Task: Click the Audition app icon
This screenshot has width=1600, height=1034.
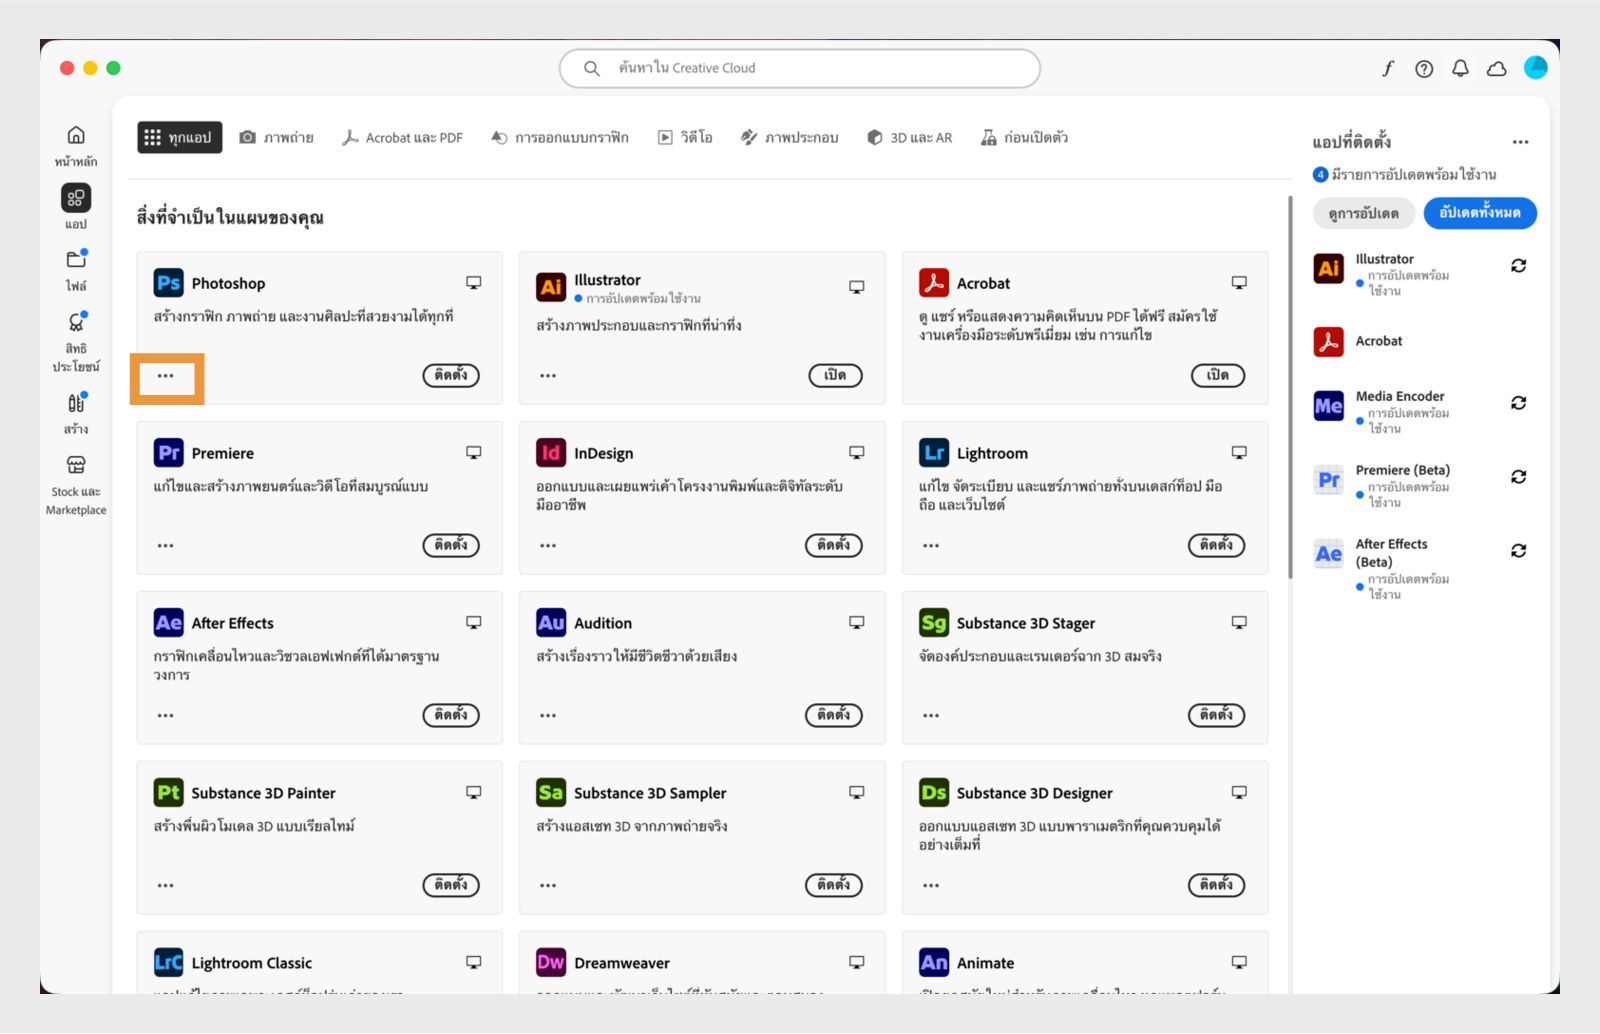Action: coord(551,623)
